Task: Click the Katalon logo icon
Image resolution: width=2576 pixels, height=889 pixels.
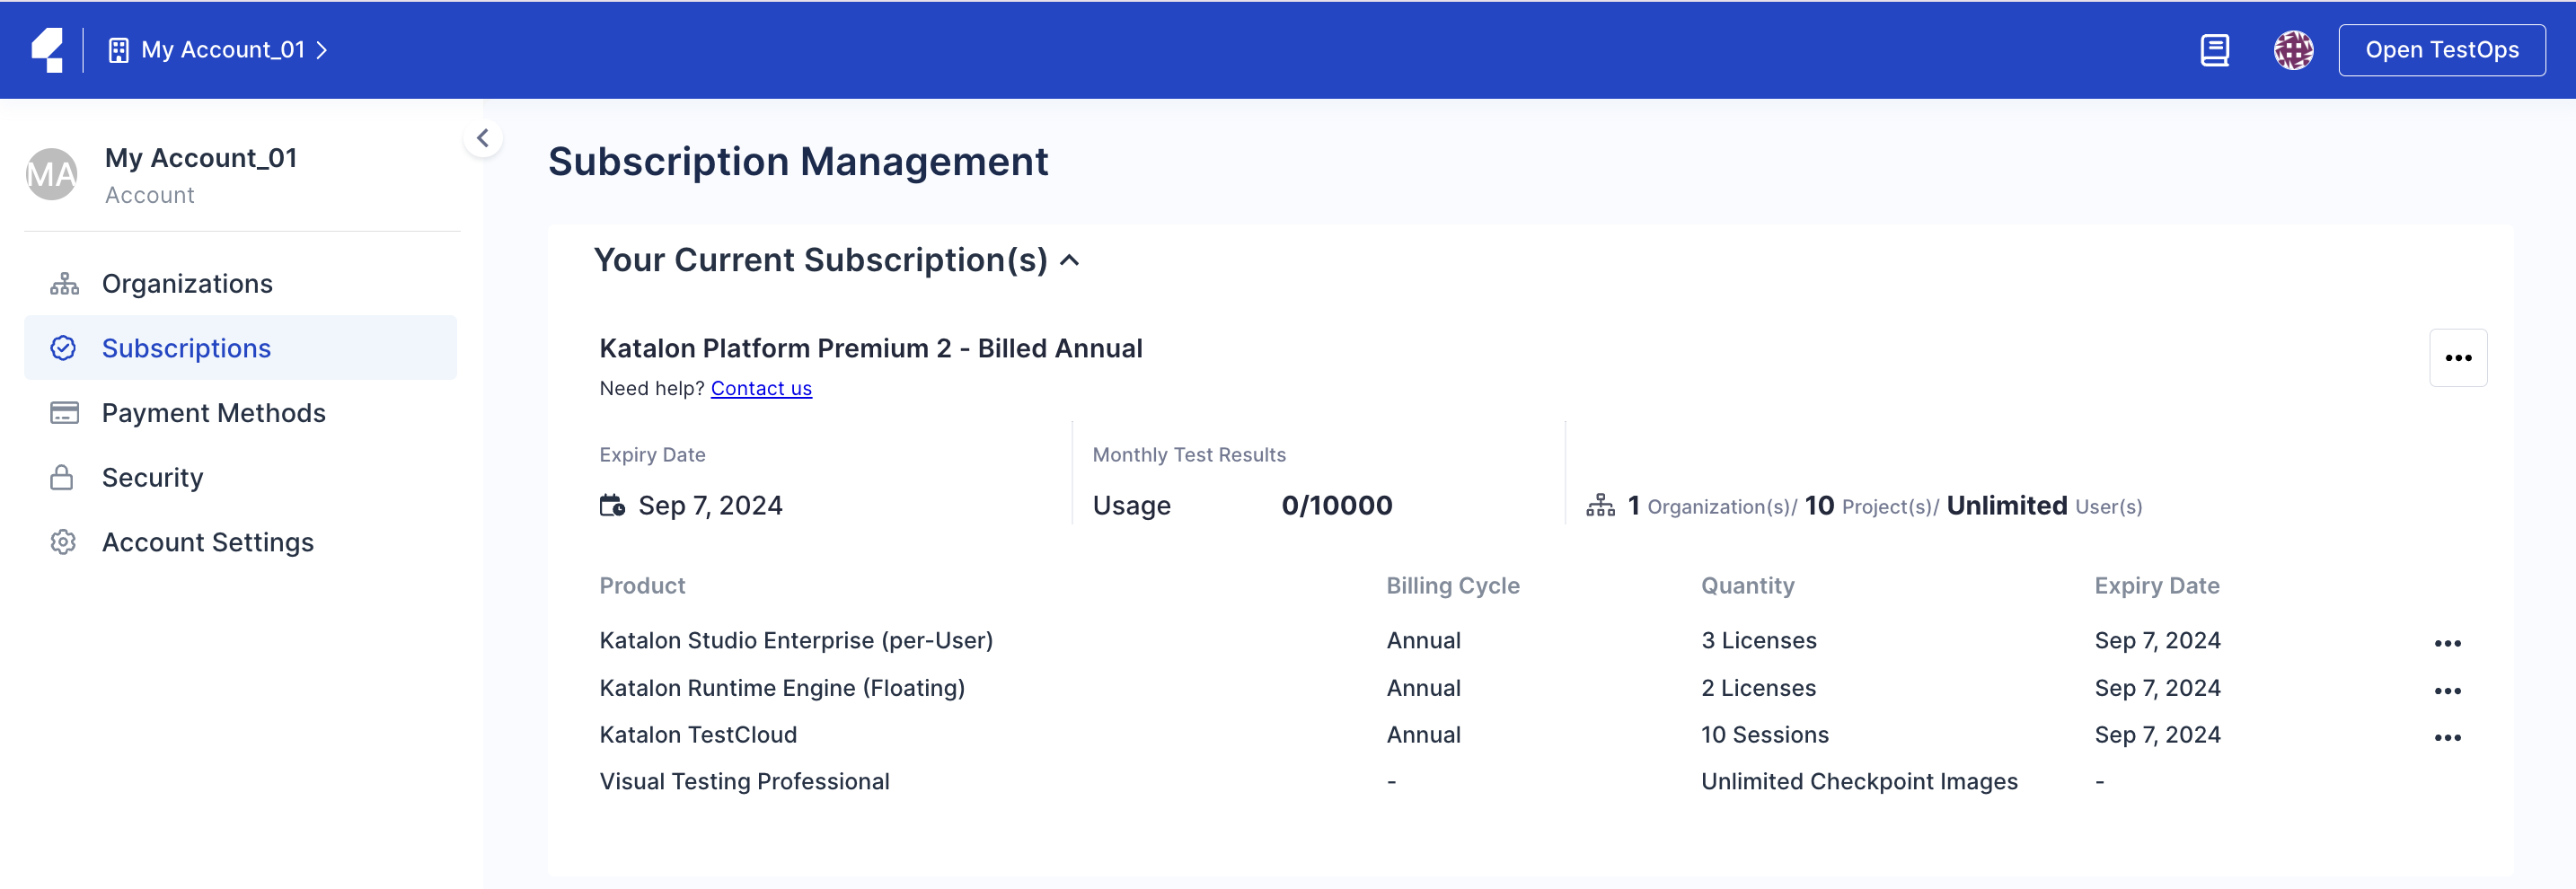Action: pos(47,50)
